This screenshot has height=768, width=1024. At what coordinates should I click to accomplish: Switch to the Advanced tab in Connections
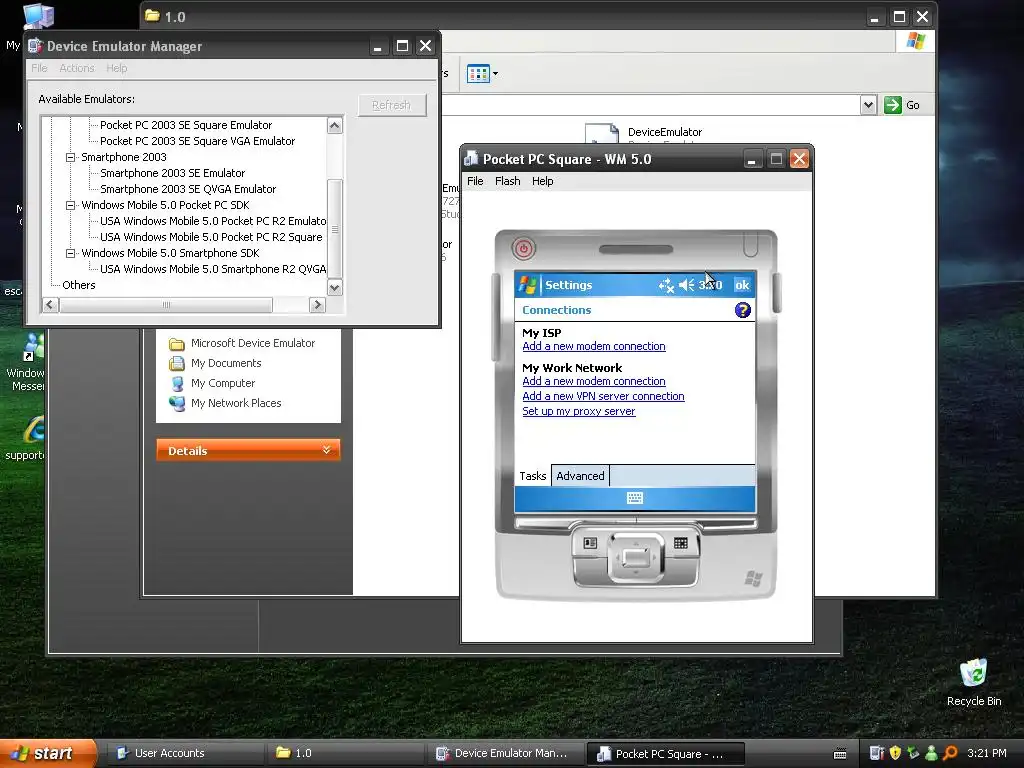(580, 475)
